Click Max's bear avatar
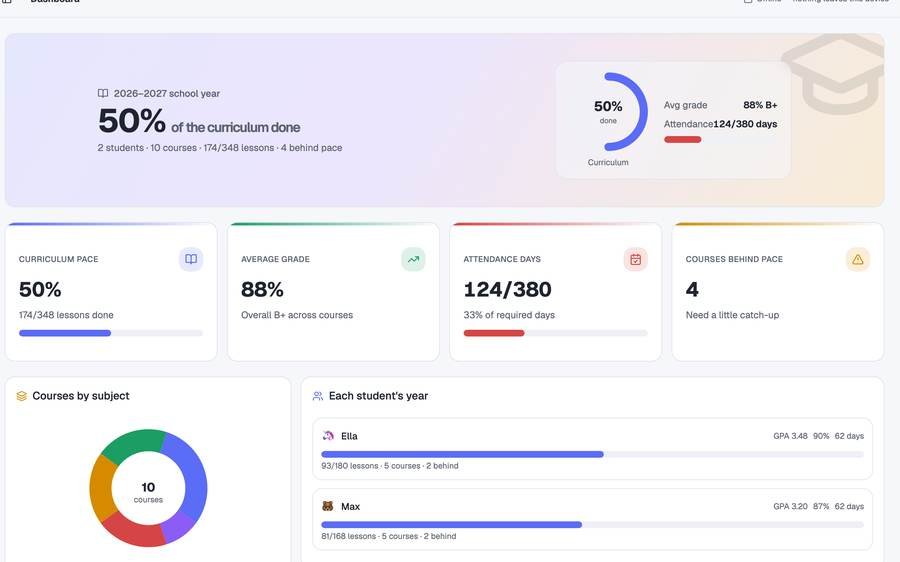The height and width of the screenshot is (562, 900). pos(328,506)
